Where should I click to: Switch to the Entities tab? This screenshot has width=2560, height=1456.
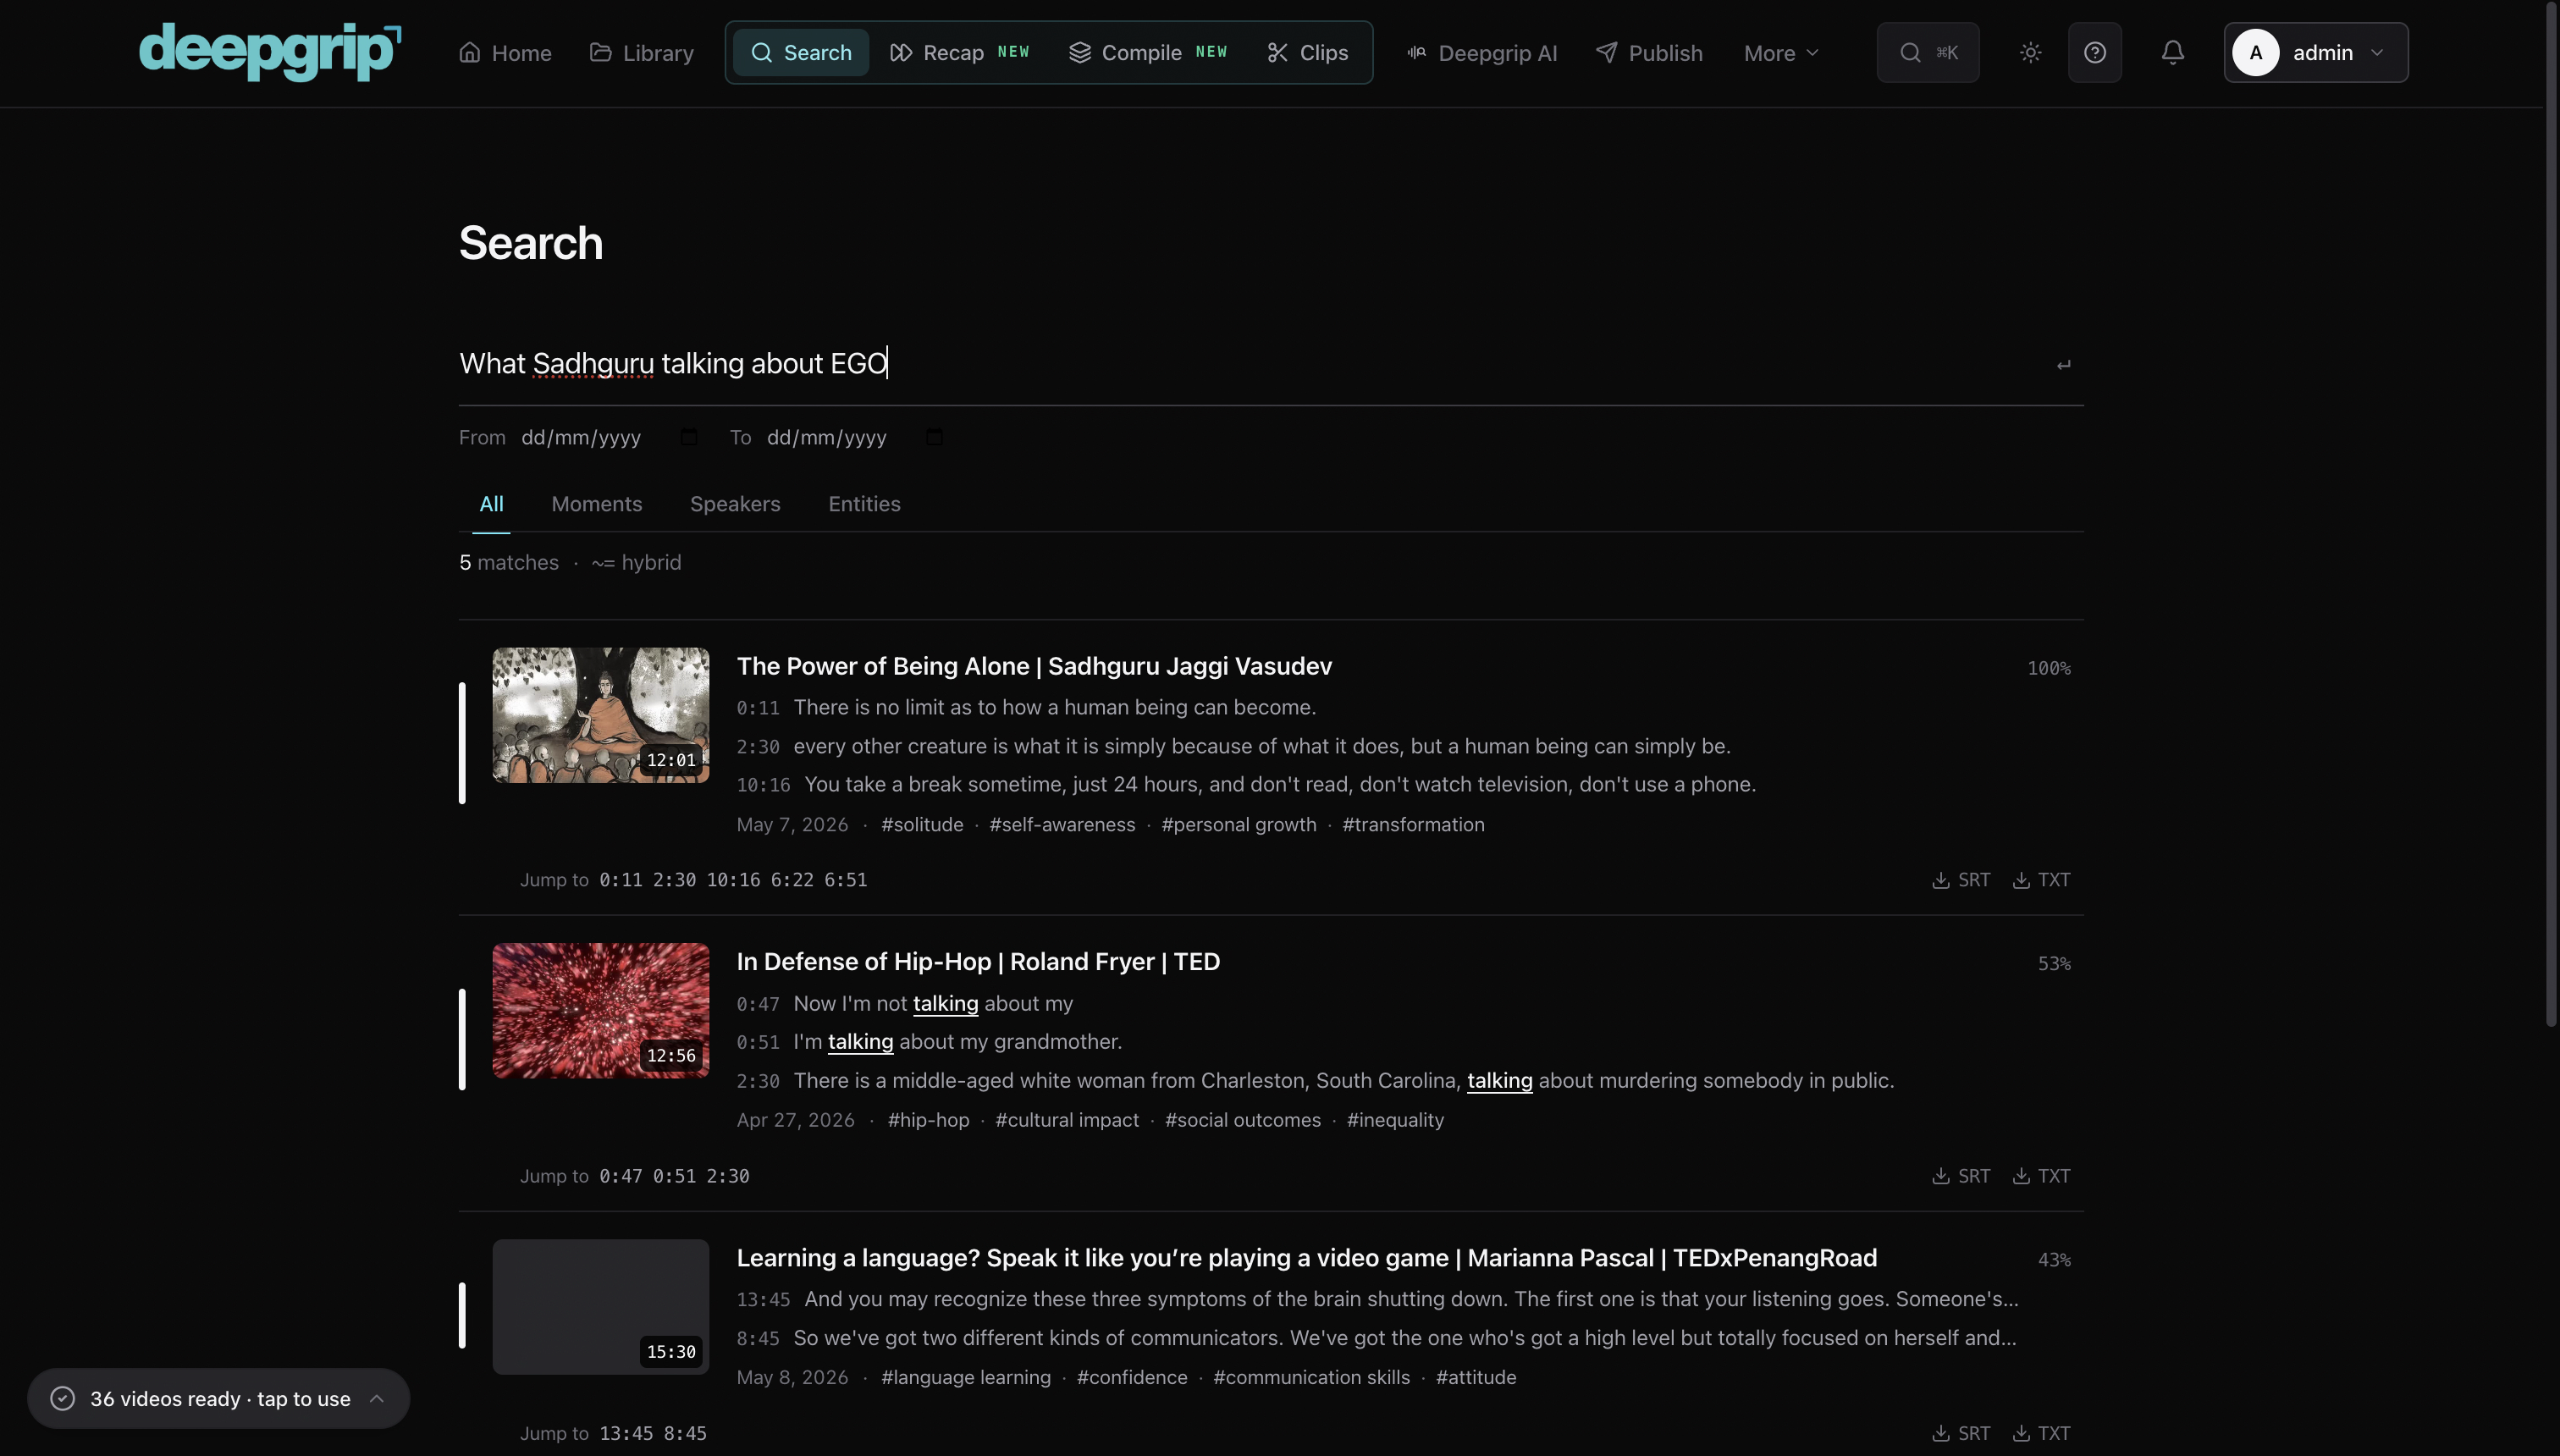[x=864, y=504]
